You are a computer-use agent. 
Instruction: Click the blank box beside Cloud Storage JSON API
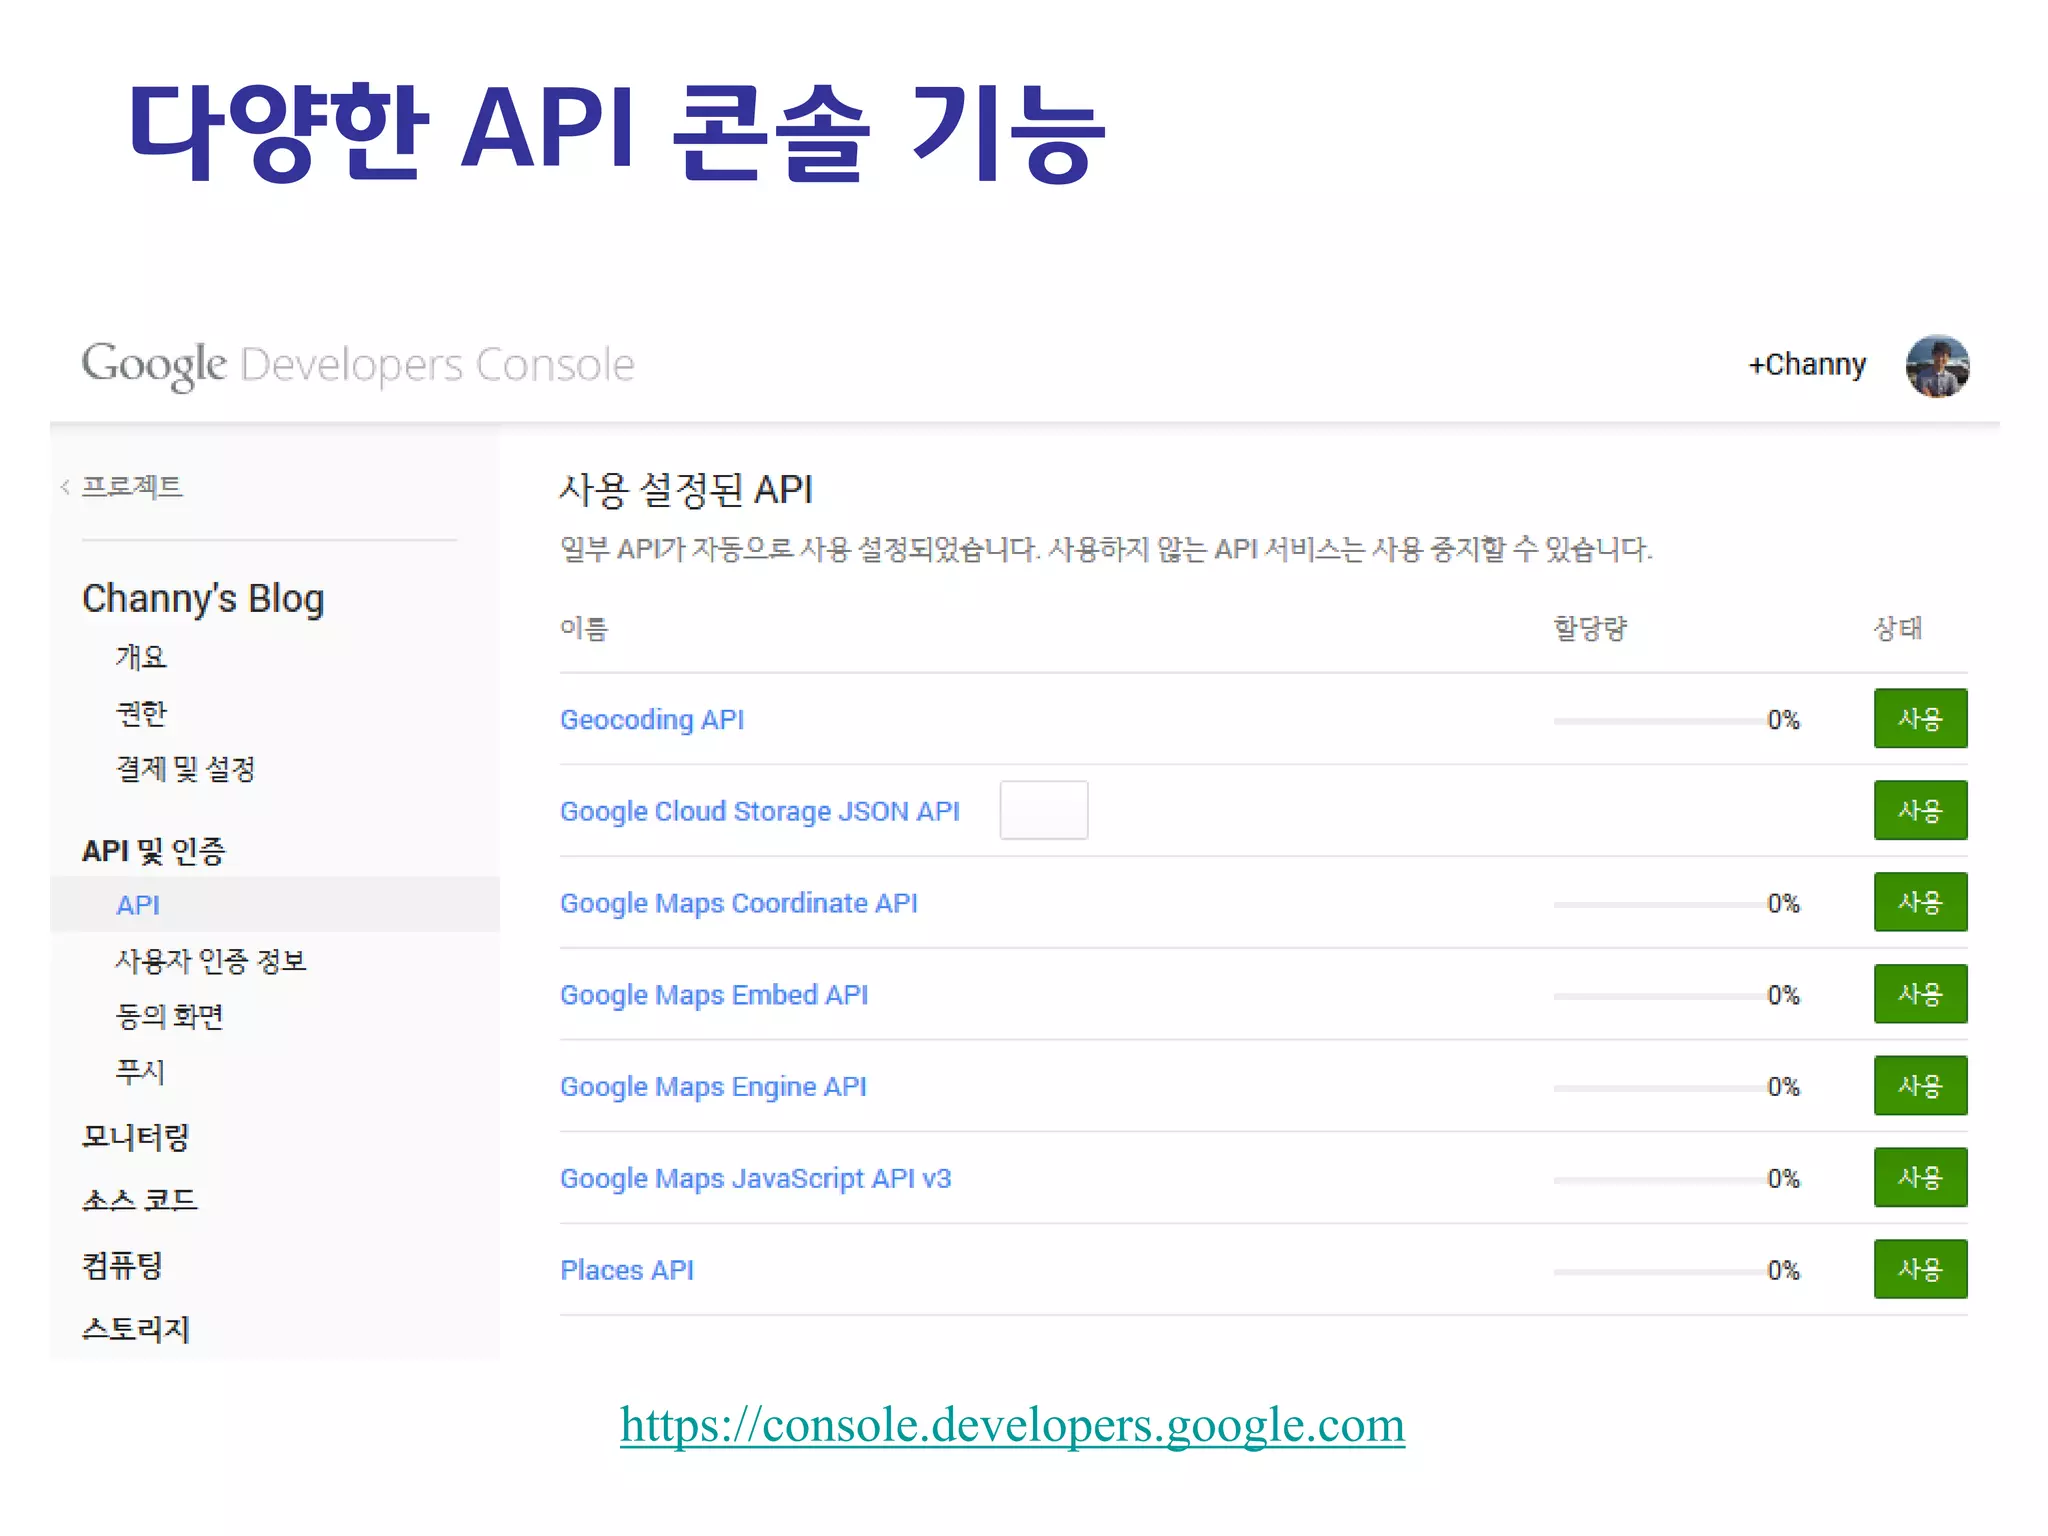(x=1043, y=810)
